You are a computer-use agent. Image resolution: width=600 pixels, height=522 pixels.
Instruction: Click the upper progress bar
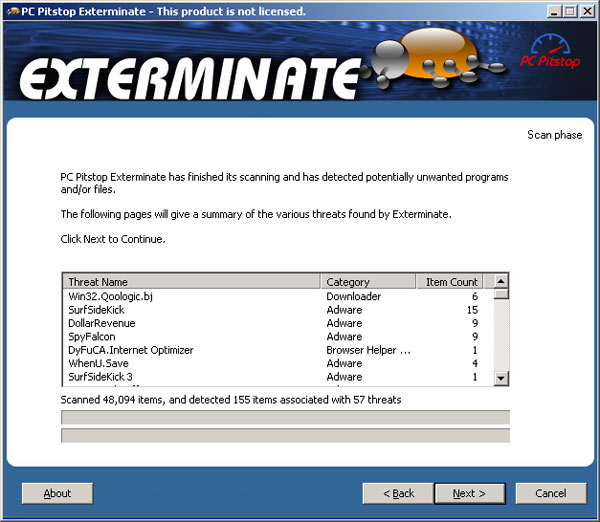285,417
